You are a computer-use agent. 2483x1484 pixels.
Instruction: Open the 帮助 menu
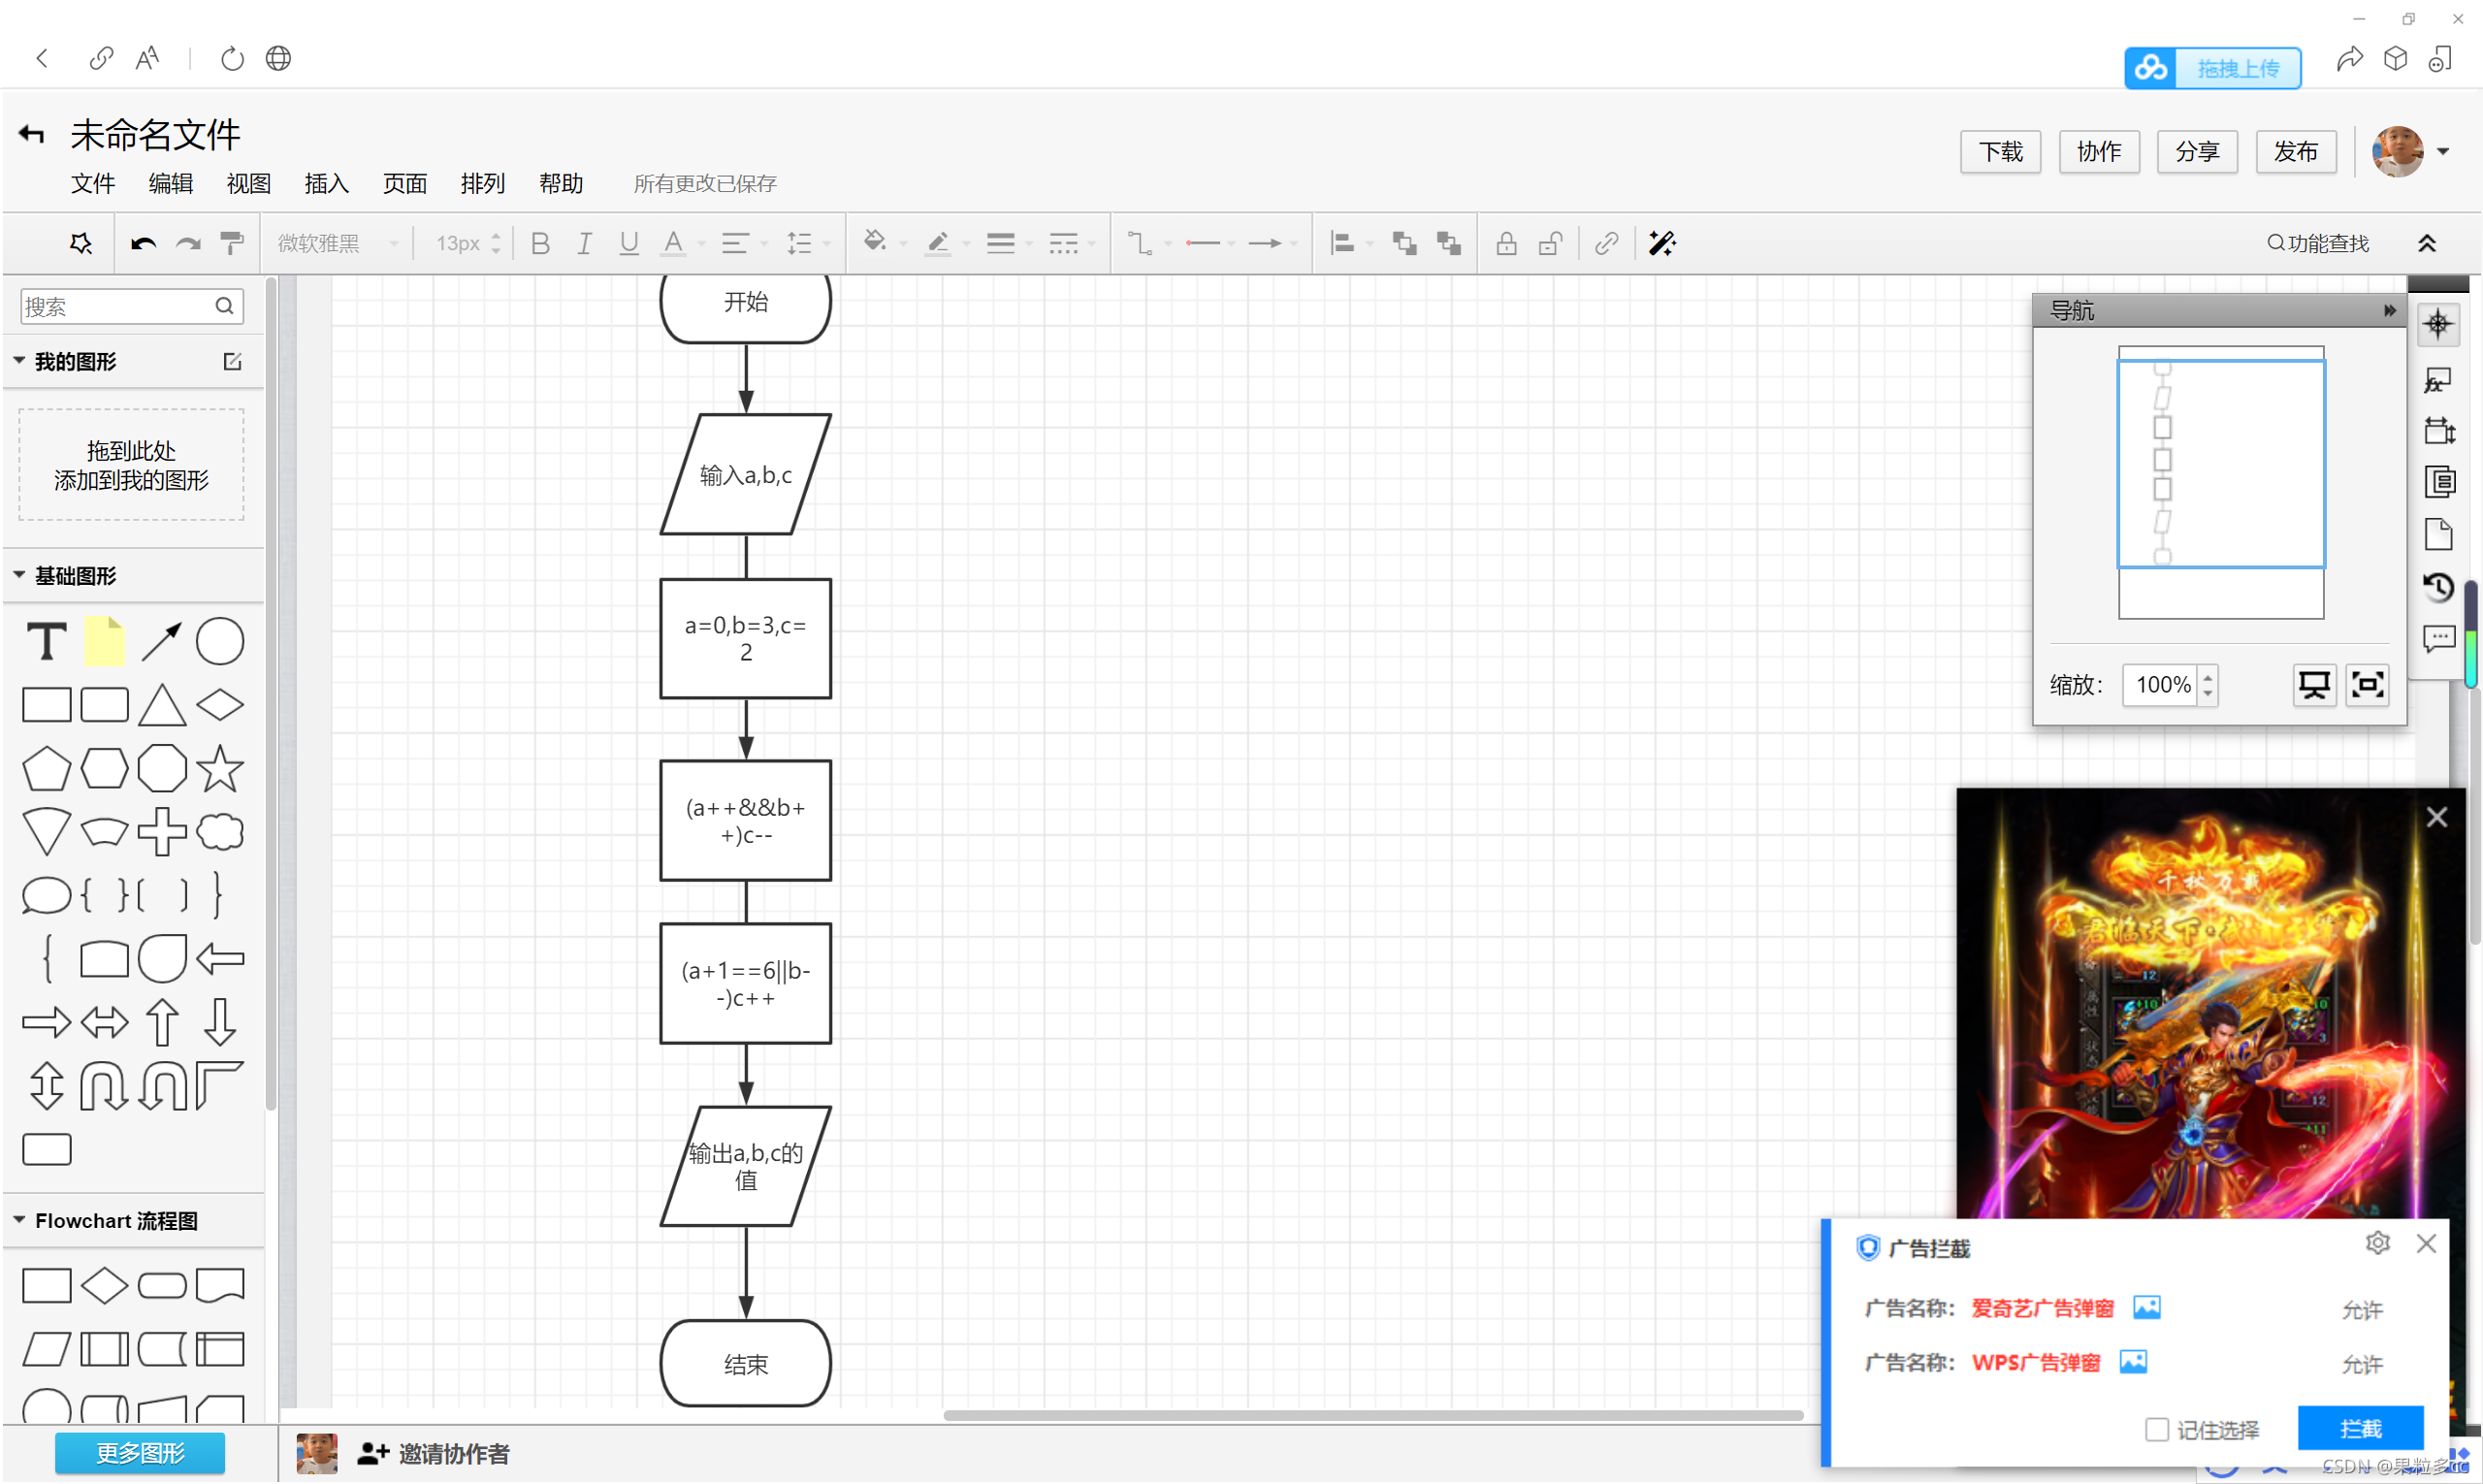tap(561, 183)
